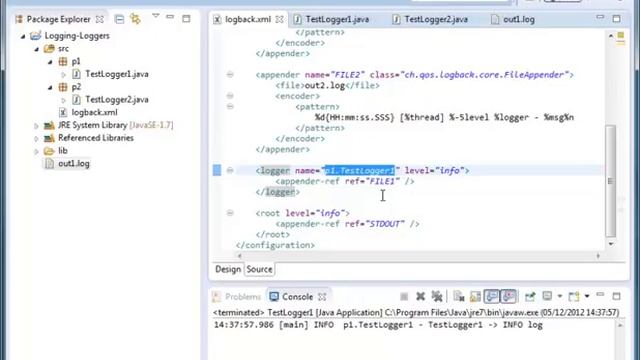This screenshot has height=360, width=640.
Task: Minimize the Package Explorer panel
Action: pos(170,18)
